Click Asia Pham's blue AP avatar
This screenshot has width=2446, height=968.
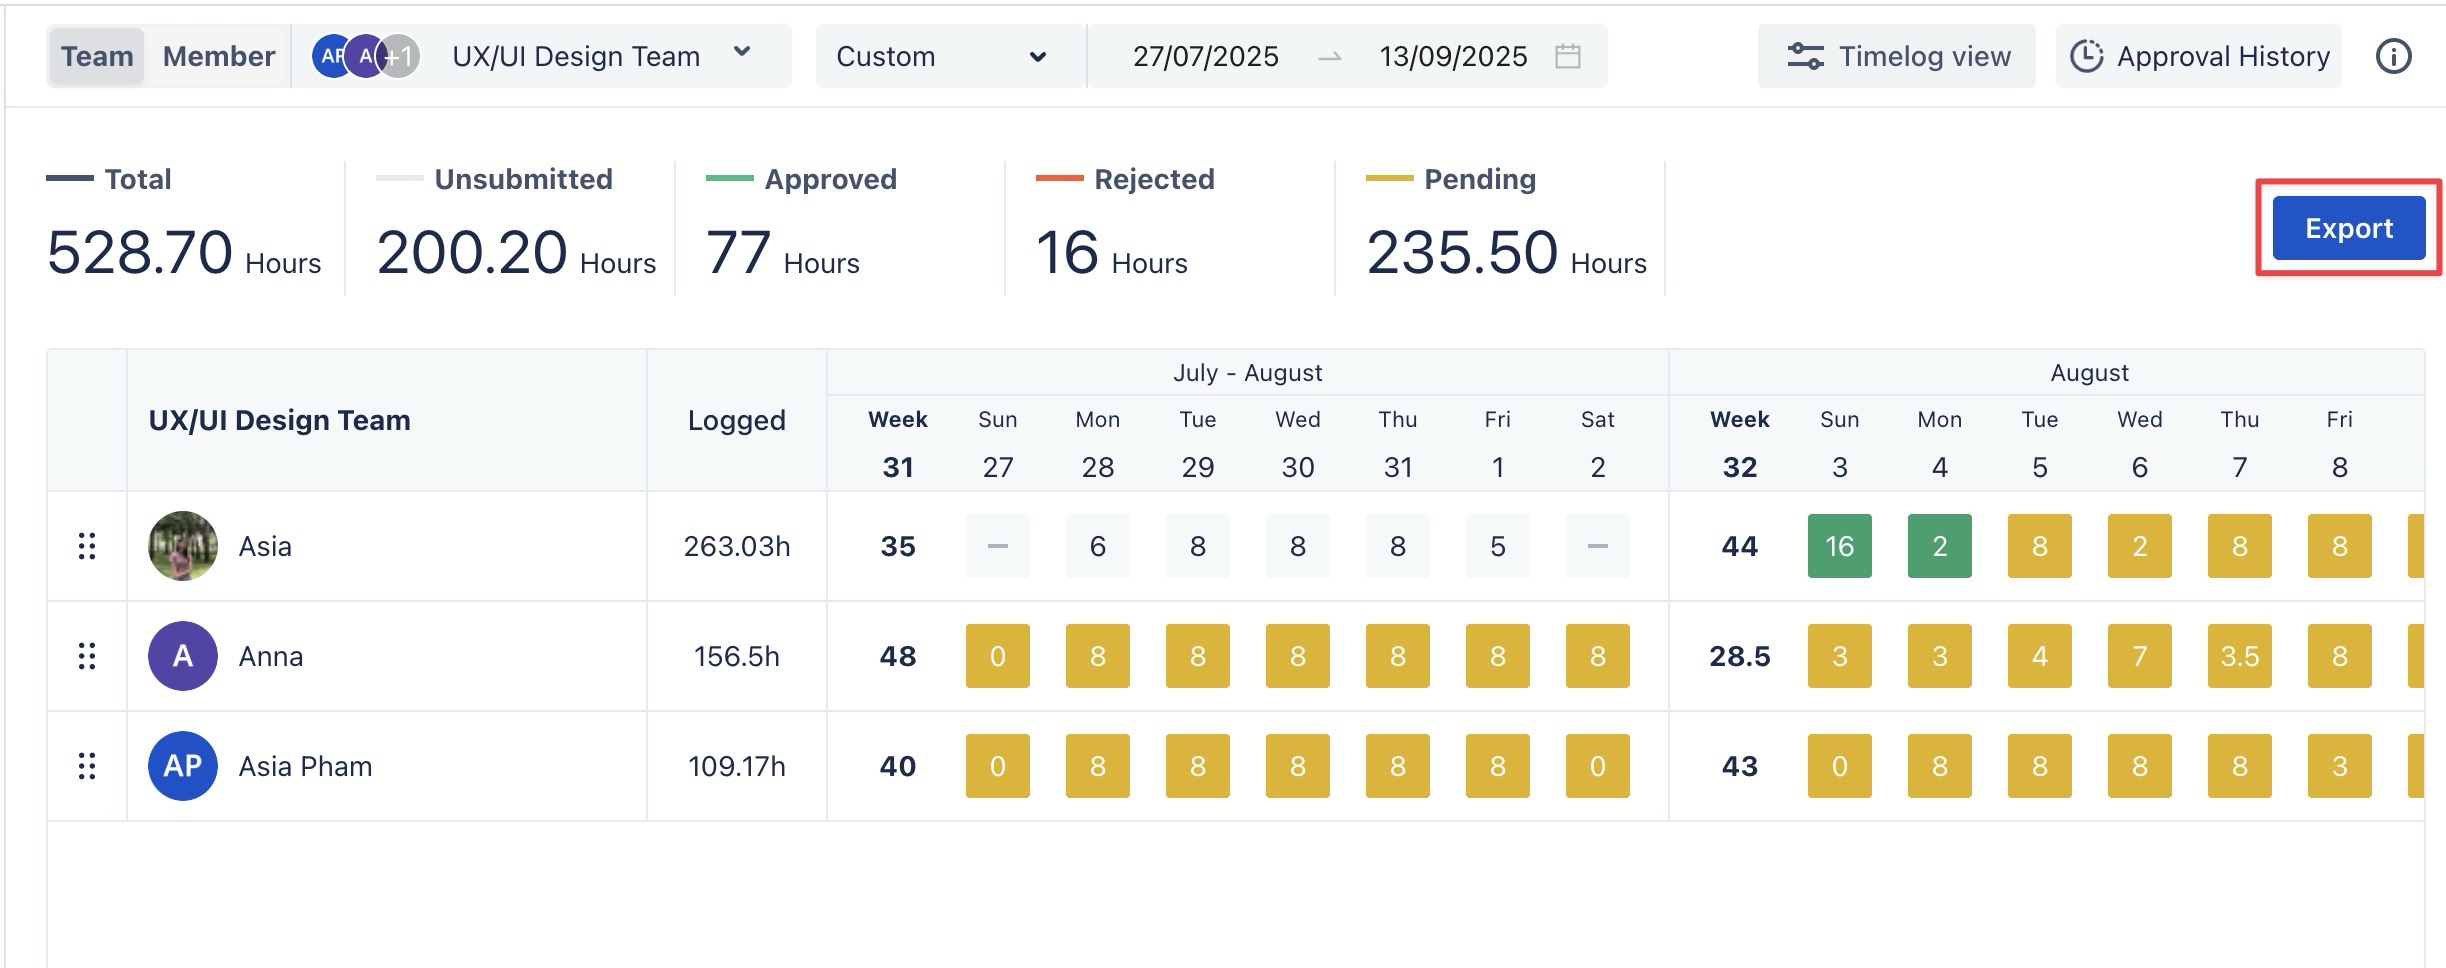[x=183, y=766]
